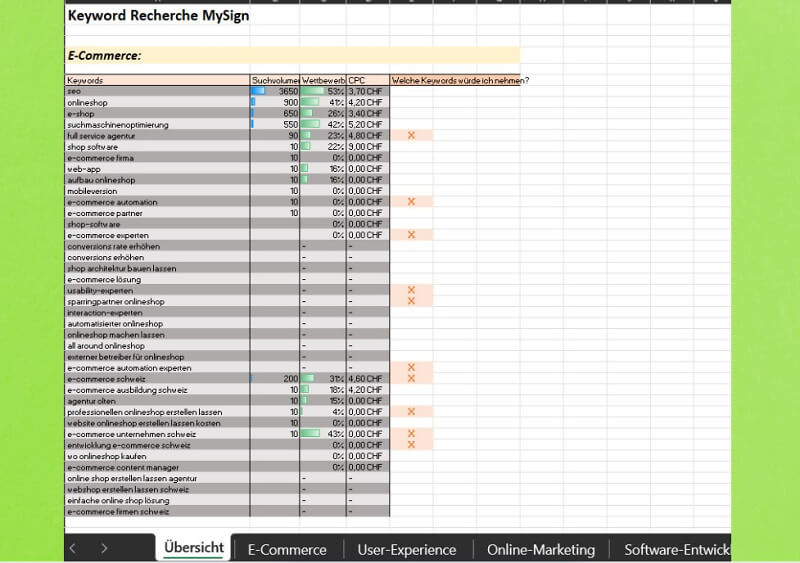This screenshot has height=563, width=800.
Task: Select the X mark beside e-commerce automation
Action: click(x=411, y=201)
